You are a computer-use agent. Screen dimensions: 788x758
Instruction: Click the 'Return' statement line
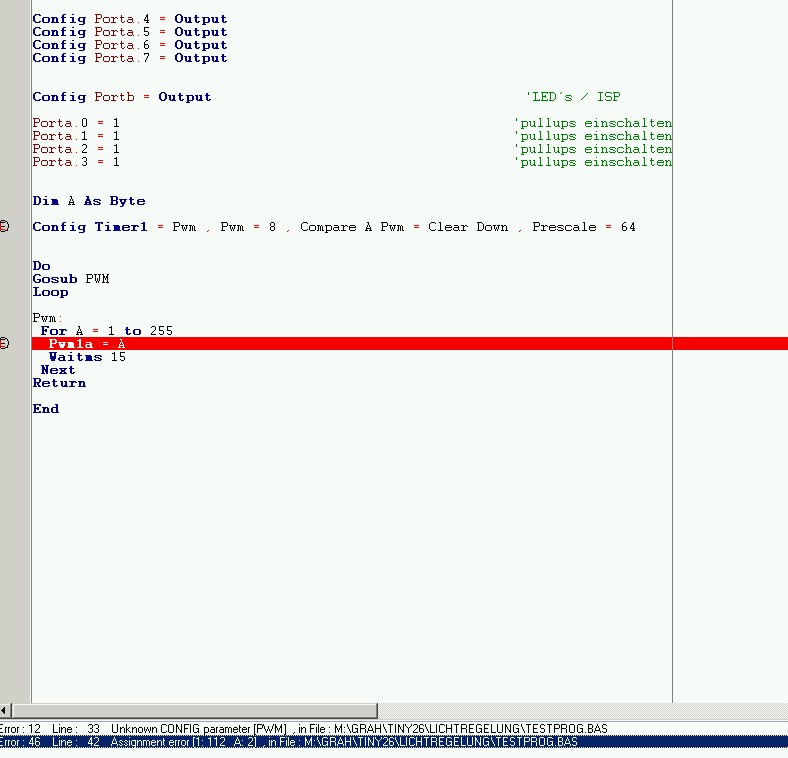[59, 384]
